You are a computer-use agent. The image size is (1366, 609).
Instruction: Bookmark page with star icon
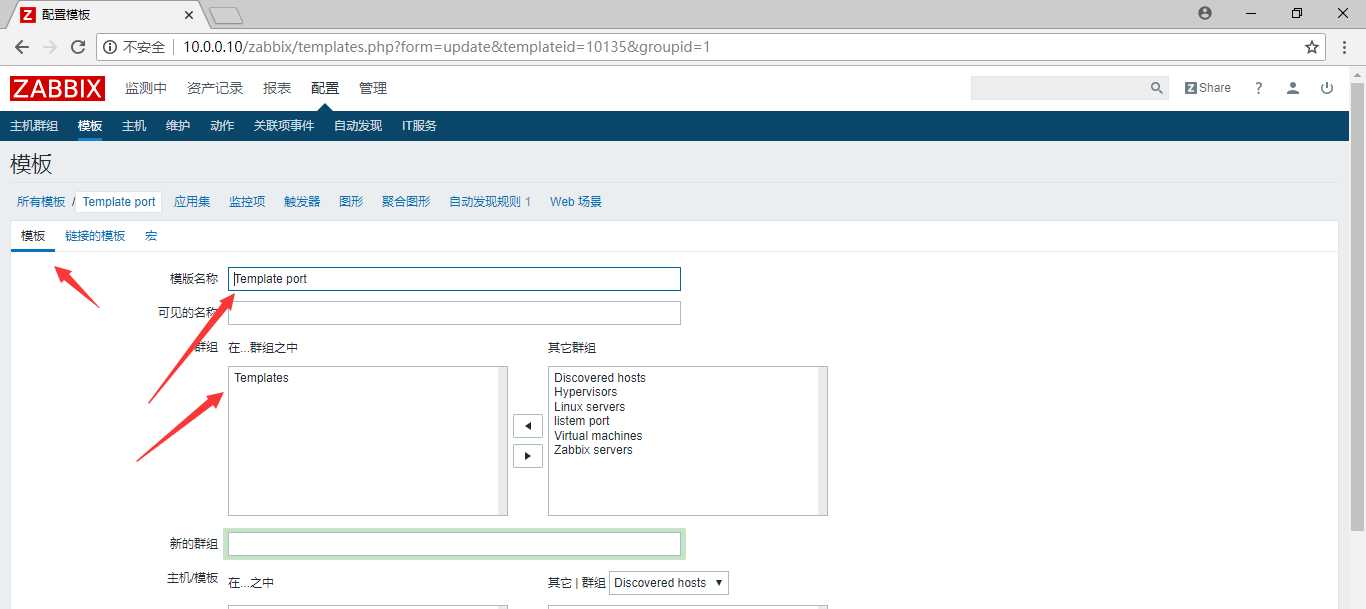[x=1312, y=47]
